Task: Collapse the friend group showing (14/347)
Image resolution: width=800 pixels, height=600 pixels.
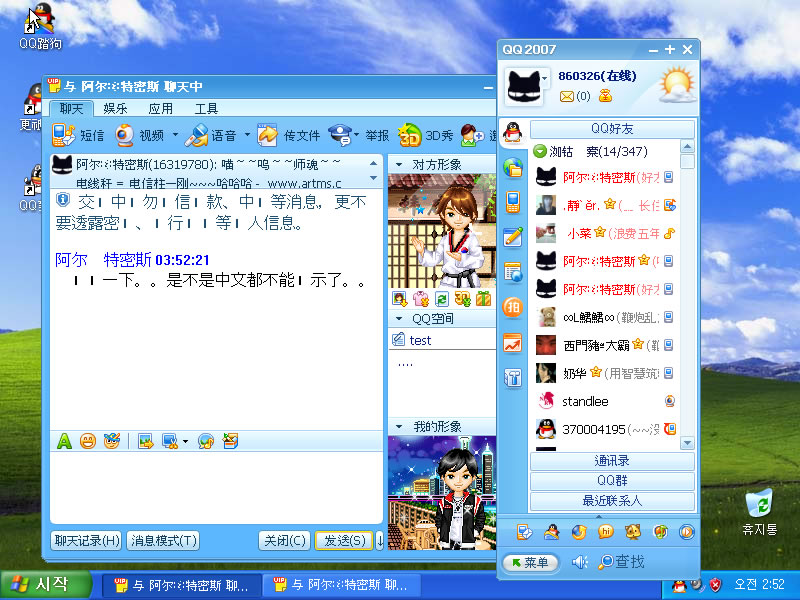Action: (540, 151)
